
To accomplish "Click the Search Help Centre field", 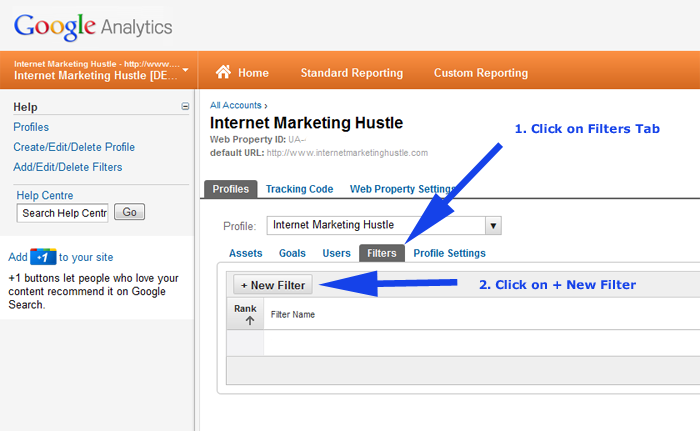I will 62,213.
